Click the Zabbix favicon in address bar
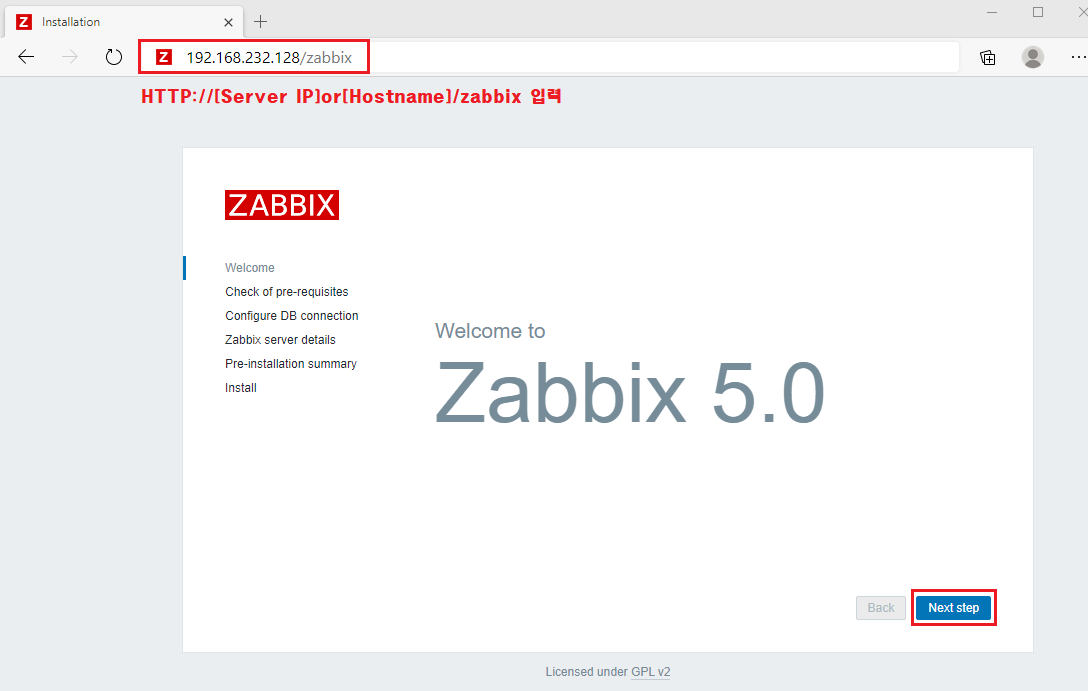The image size is (1088, 691). pyautogui.click(x=164, y=57)
